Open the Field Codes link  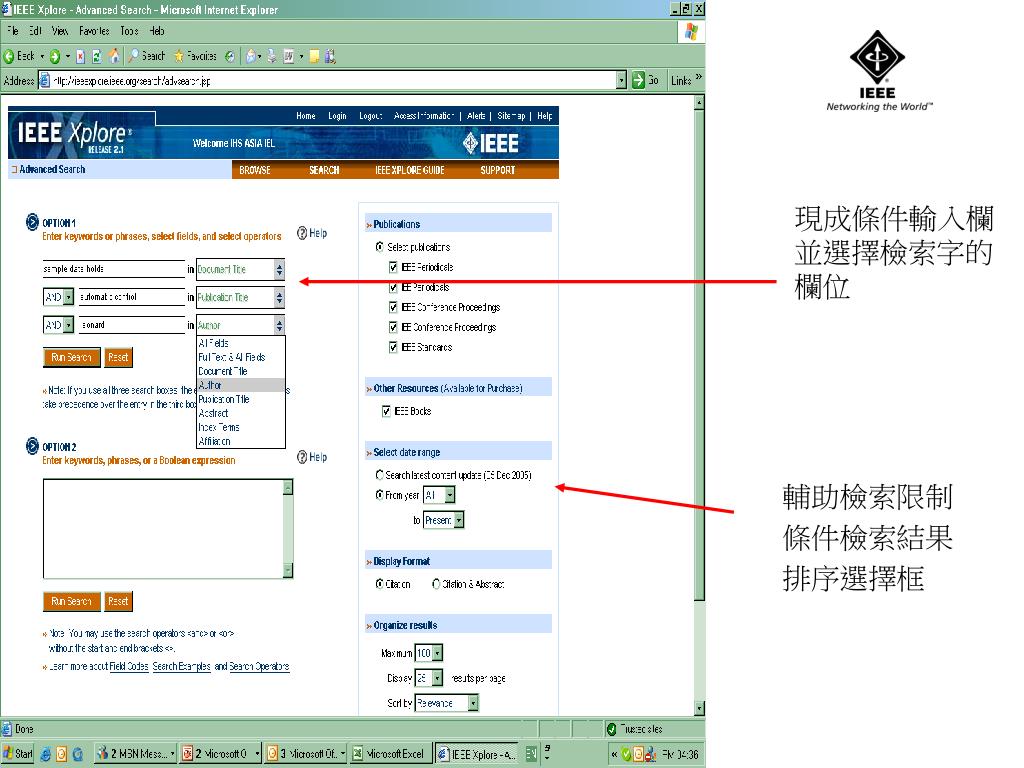point(129,667)
